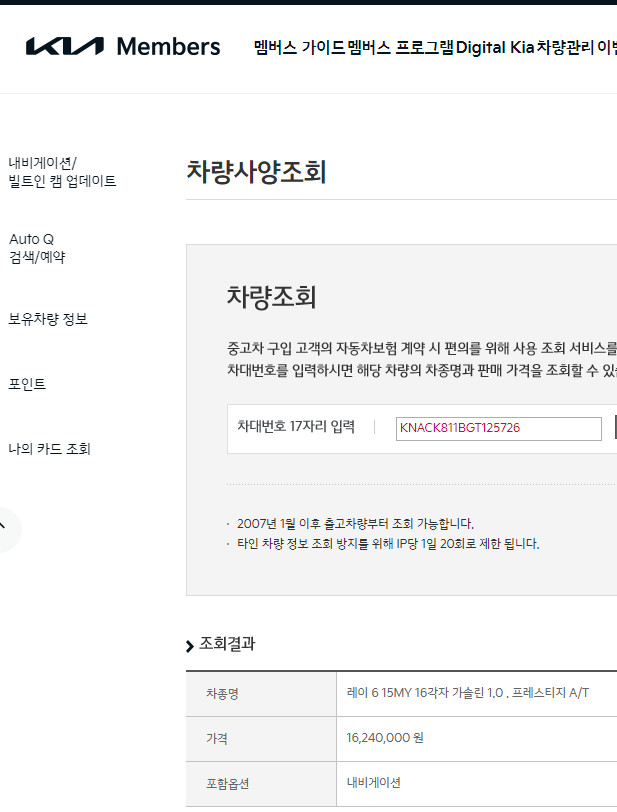Click the 내비게이션 option value cell

pos(477,784)
